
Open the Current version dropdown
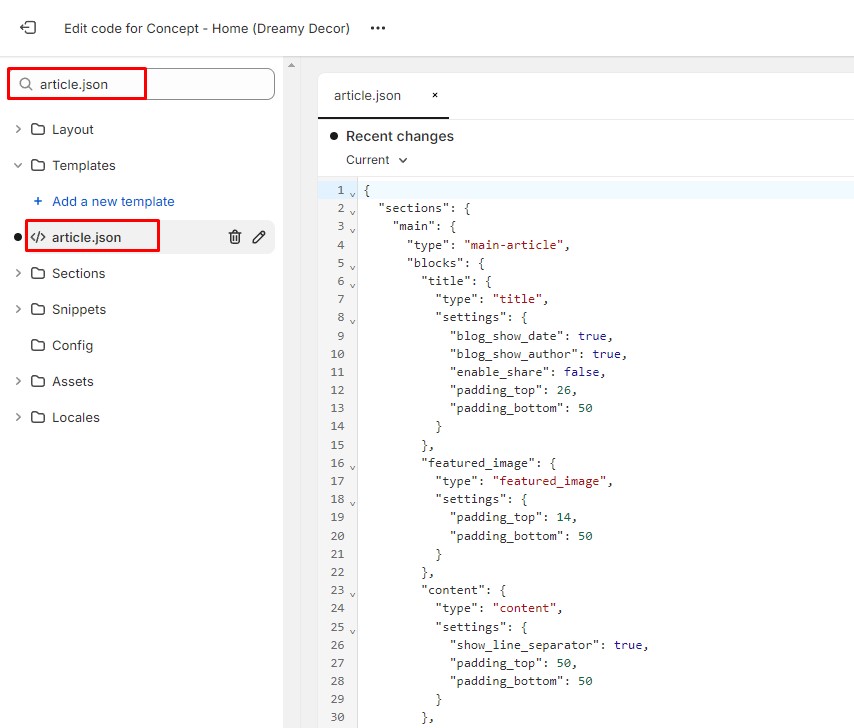click(377, 160)
